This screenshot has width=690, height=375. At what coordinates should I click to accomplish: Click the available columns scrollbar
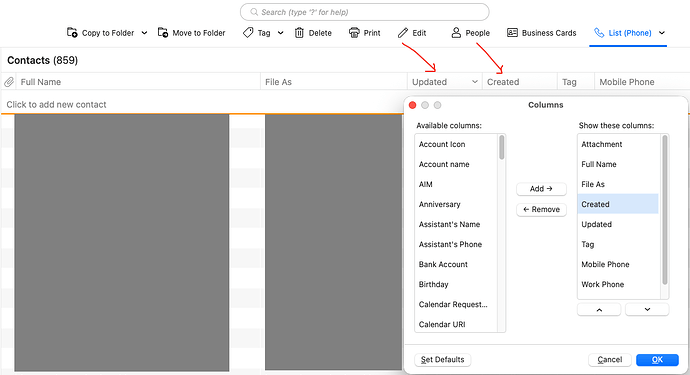pyautogui.click(x=502, y=147)
